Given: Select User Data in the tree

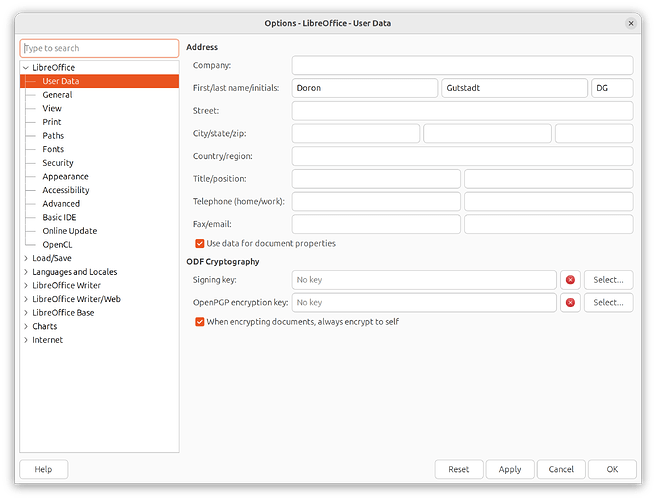Looking at the screenshot, I should coord(100,81).
